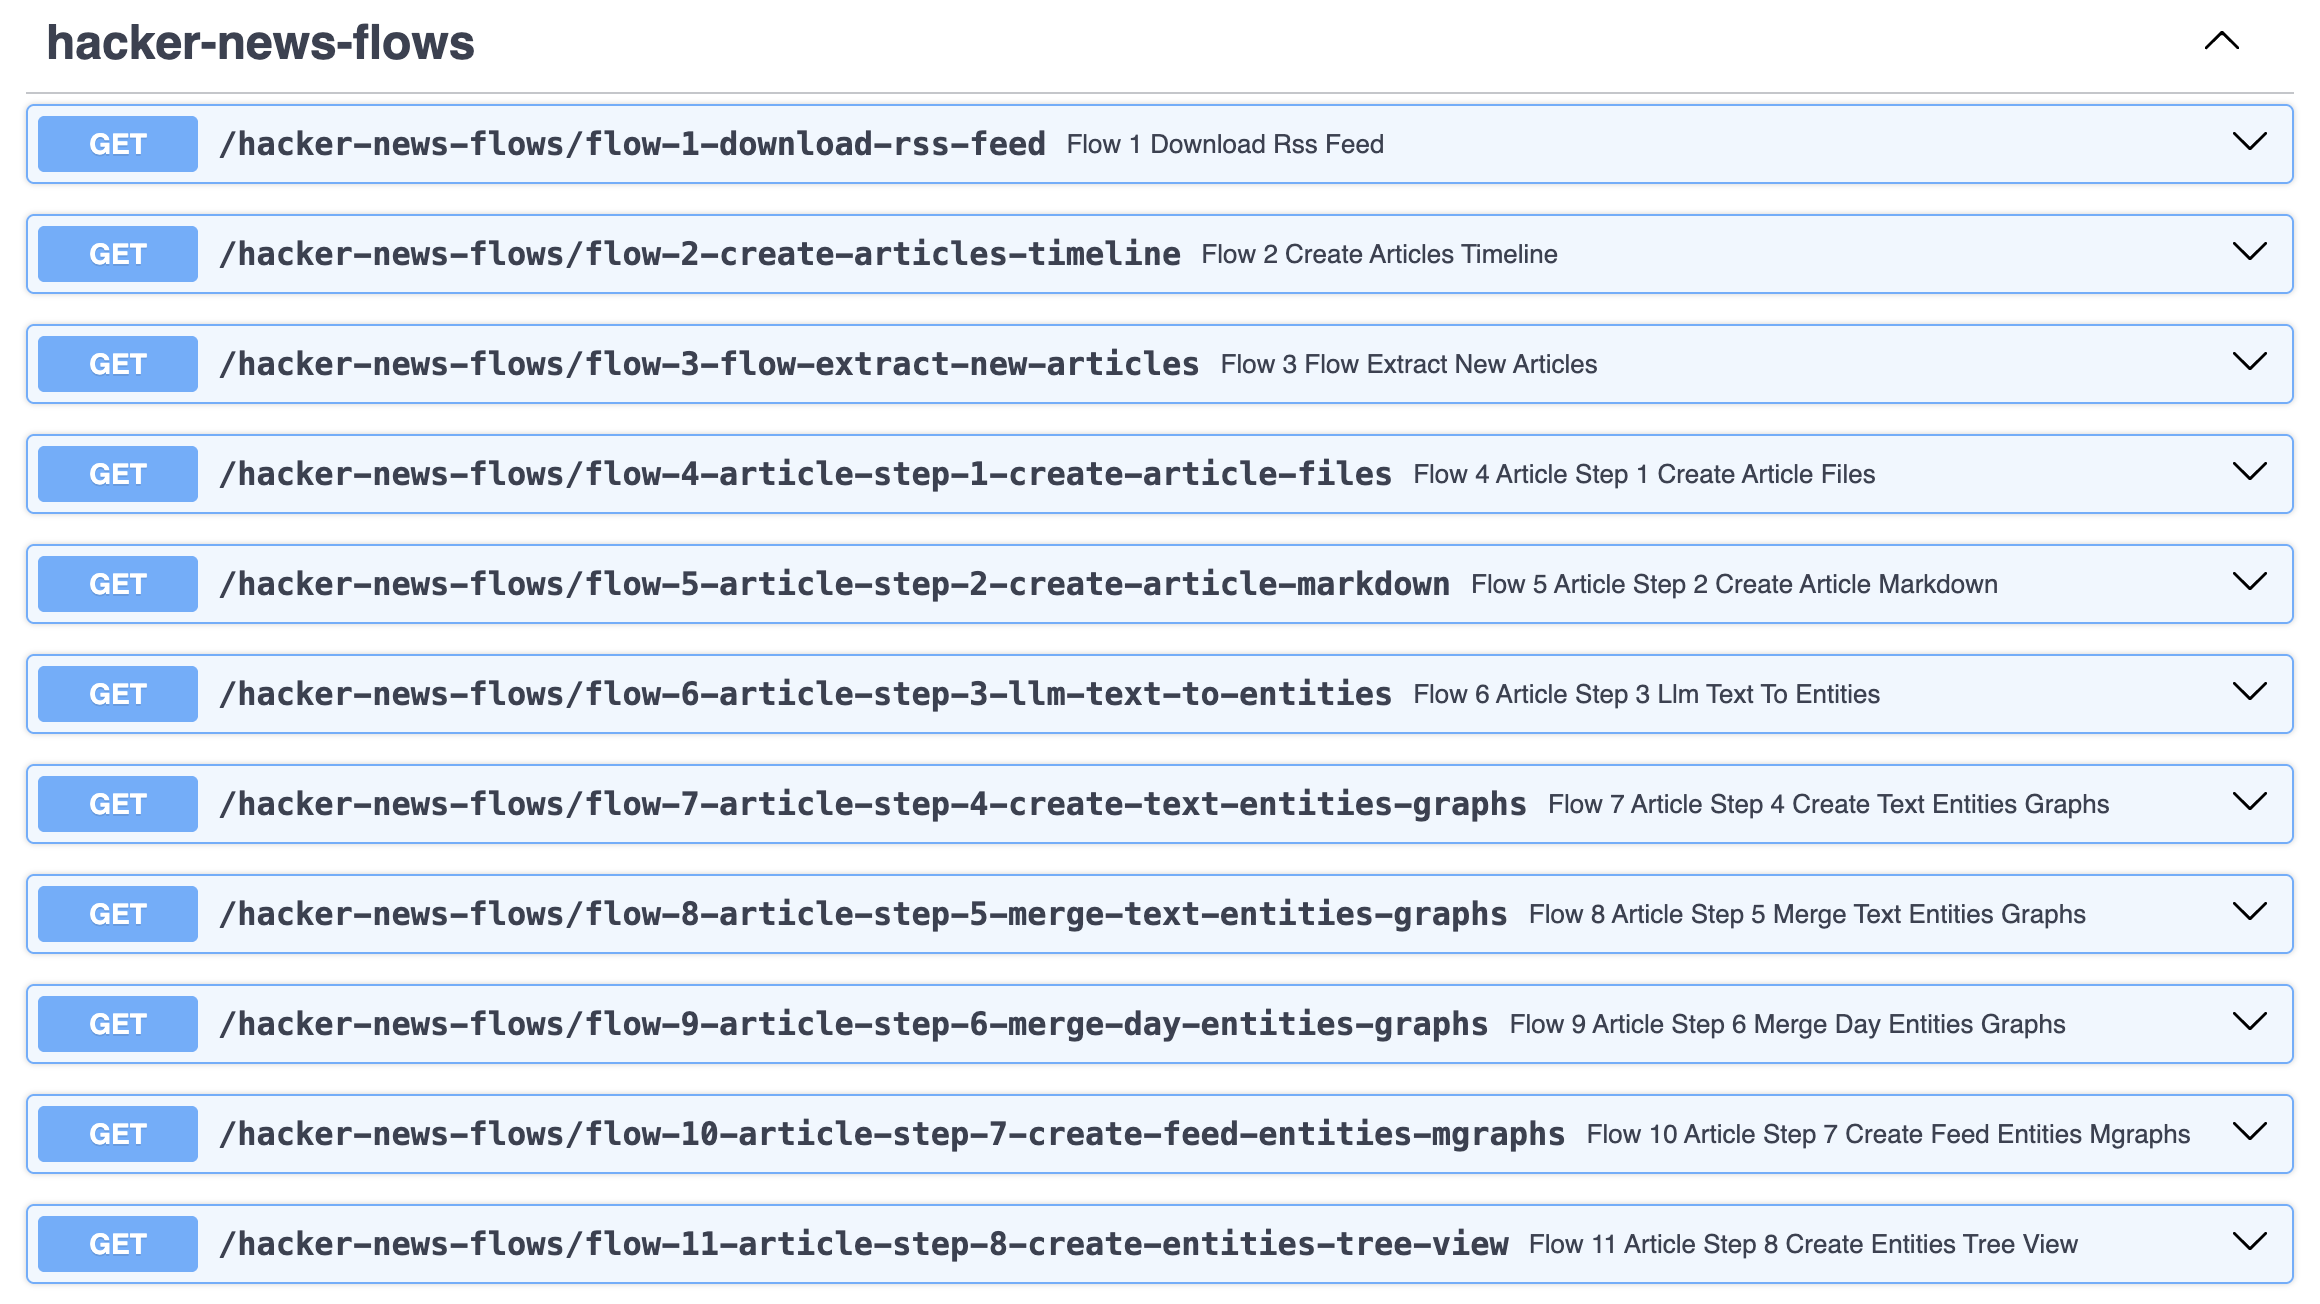Click GET badge for flow-6-article-step-3 endpoint
The width and height of the screenshot is (2320, 1304).
118,694
